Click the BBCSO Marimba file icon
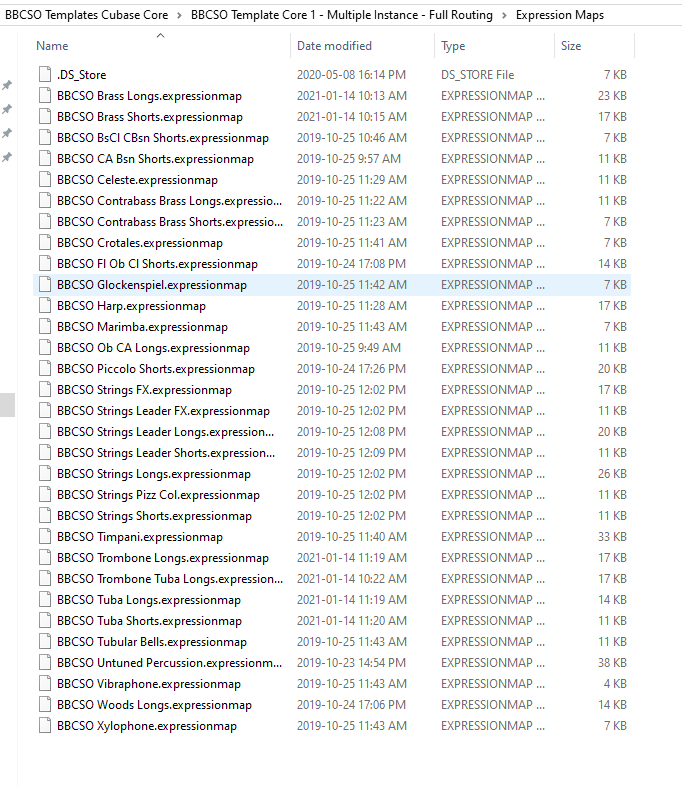Screen dimensions: 682x786 coord(45,327)
